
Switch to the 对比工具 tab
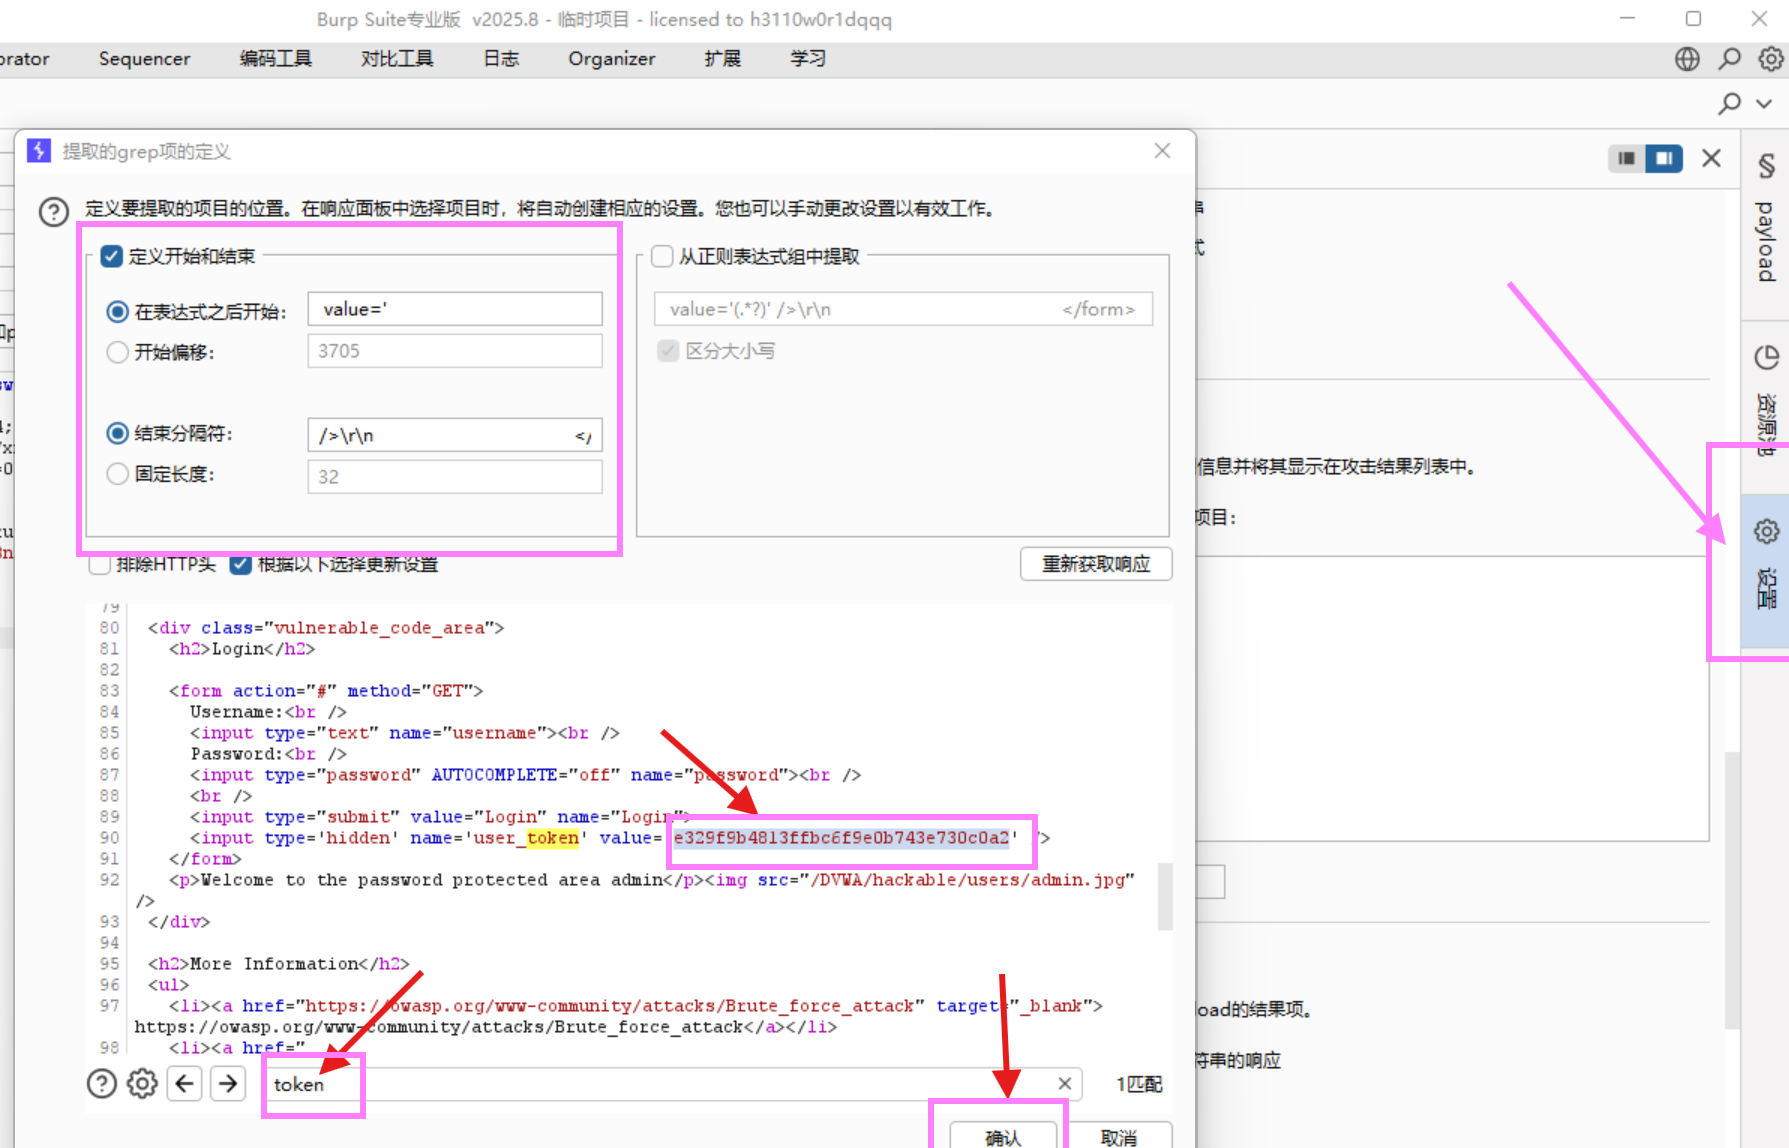click(x=397, y=59)
